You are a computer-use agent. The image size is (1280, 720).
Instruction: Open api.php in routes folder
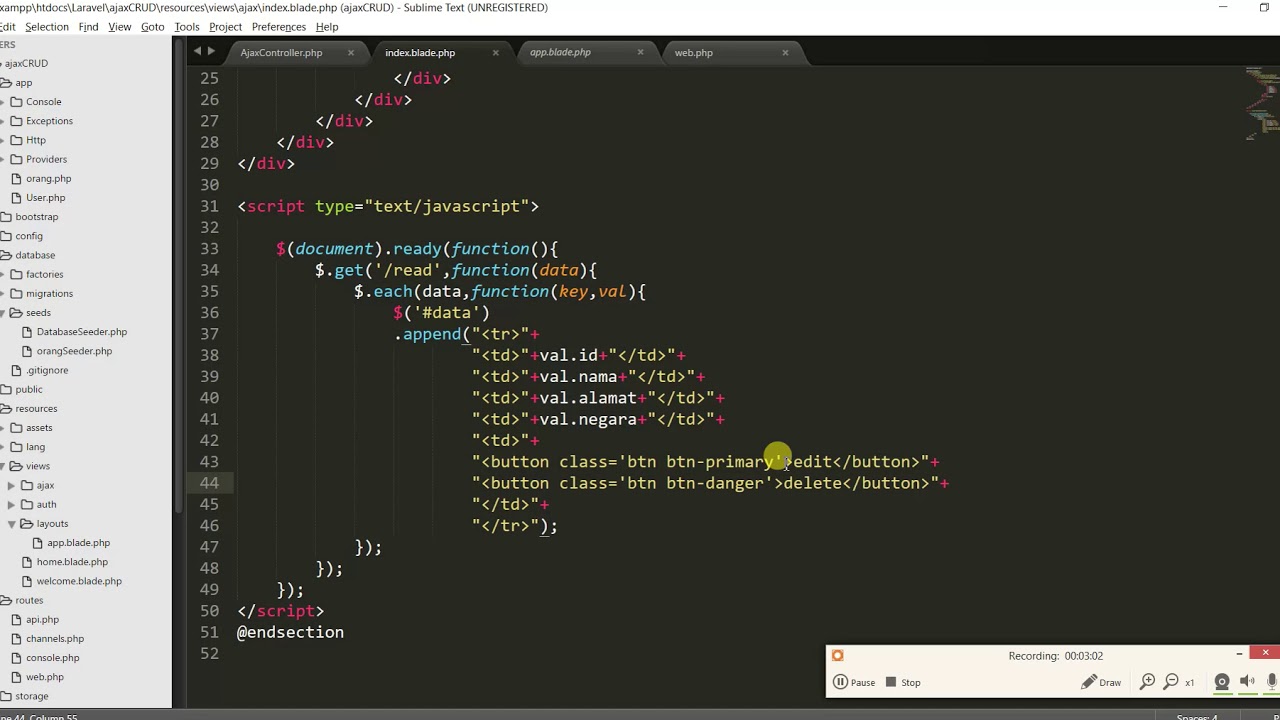(42, 620)
